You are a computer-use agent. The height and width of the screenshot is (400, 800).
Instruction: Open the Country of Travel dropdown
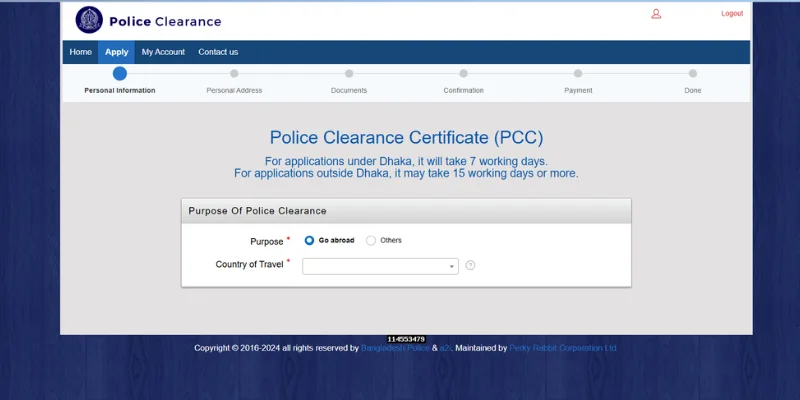point(380,266)
